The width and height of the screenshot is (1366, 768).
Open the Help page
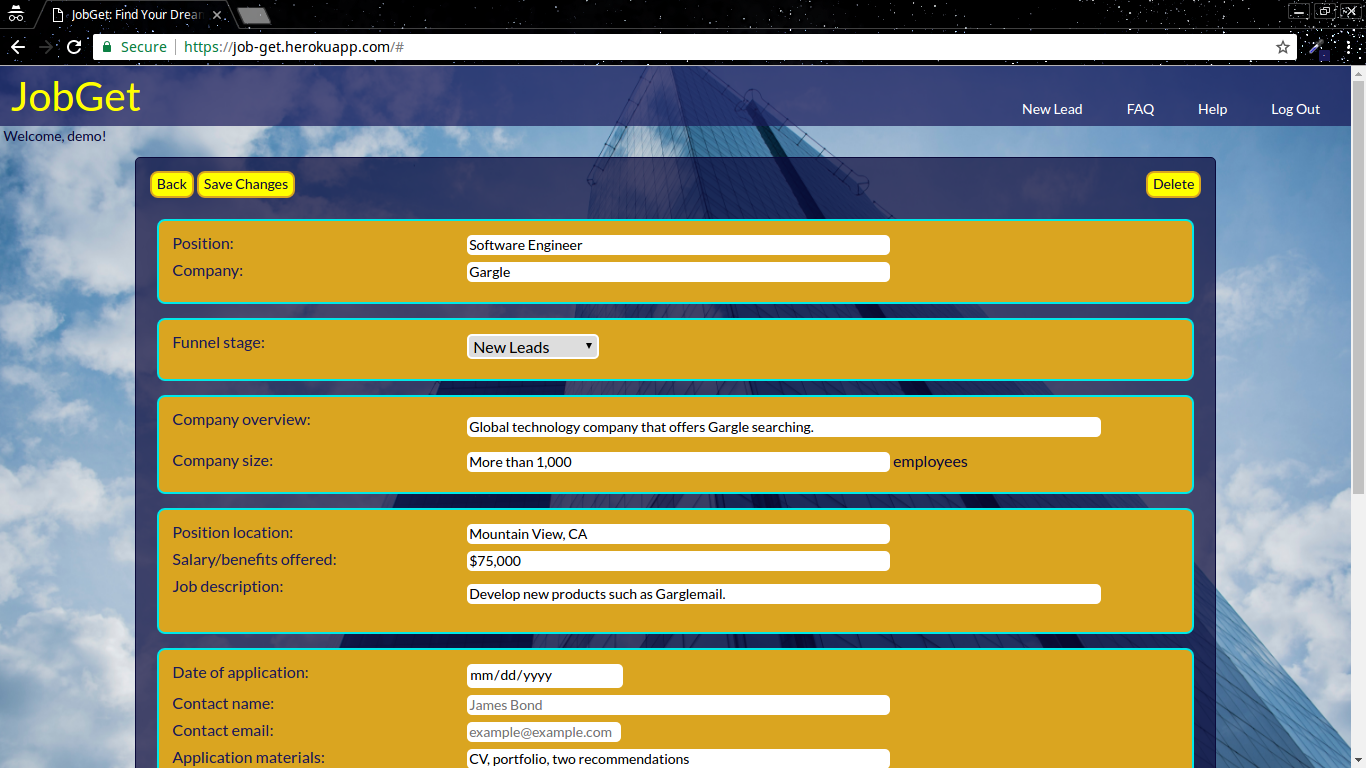tap(1212, 109)
